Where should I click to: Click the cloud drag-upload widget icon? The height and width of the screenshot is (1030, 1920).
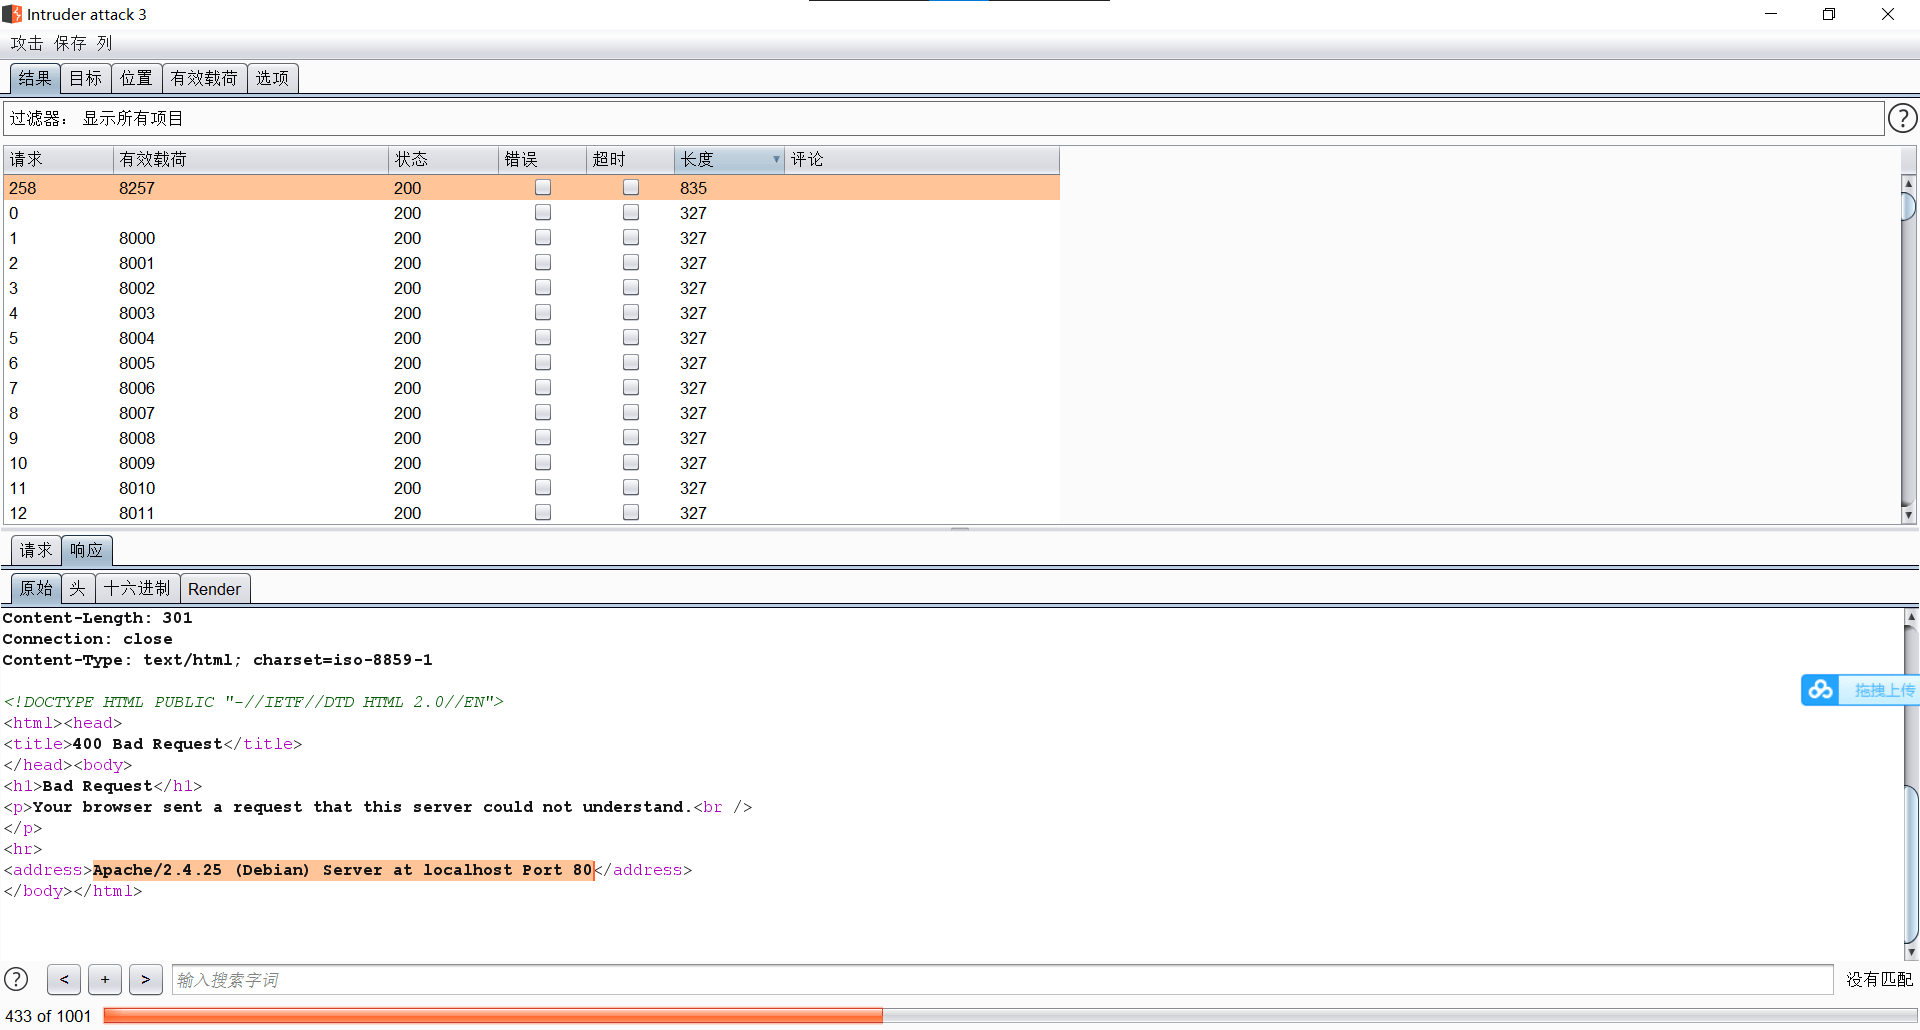[x=1821, y=690]
